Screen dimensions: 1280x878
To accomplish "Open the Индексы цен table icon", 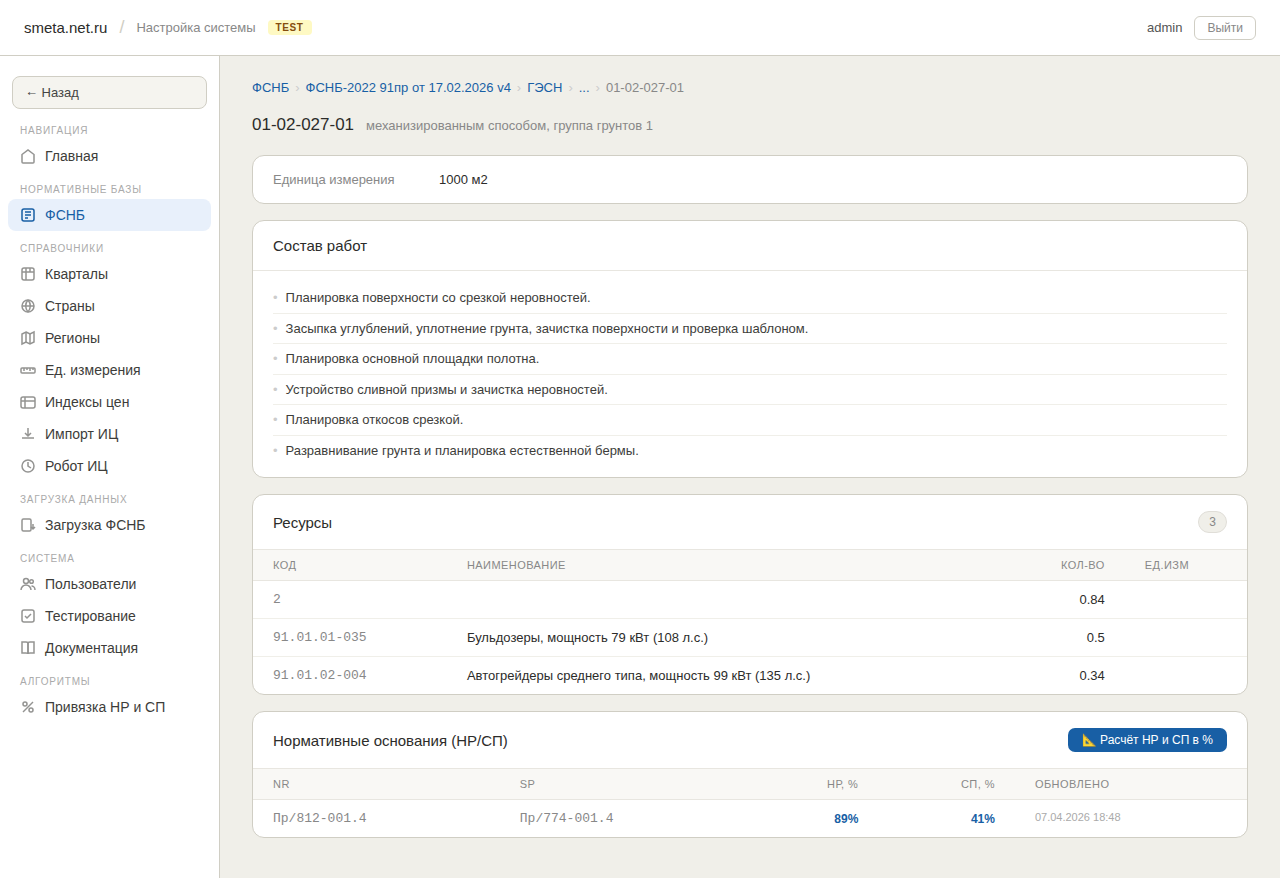I will coord(28,401).
